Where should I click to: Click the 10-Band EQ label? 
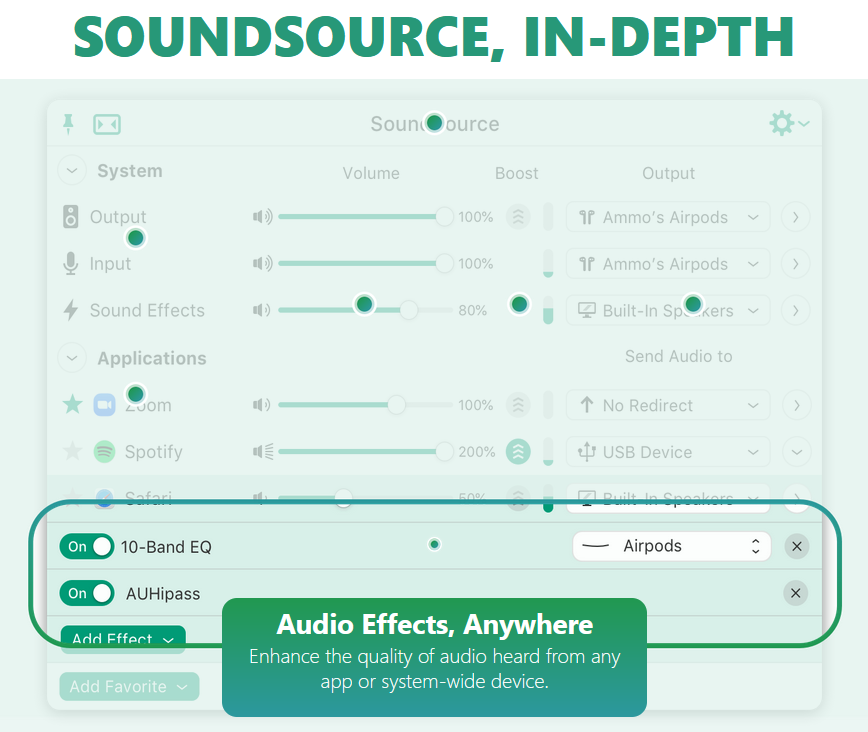(166, 547)
